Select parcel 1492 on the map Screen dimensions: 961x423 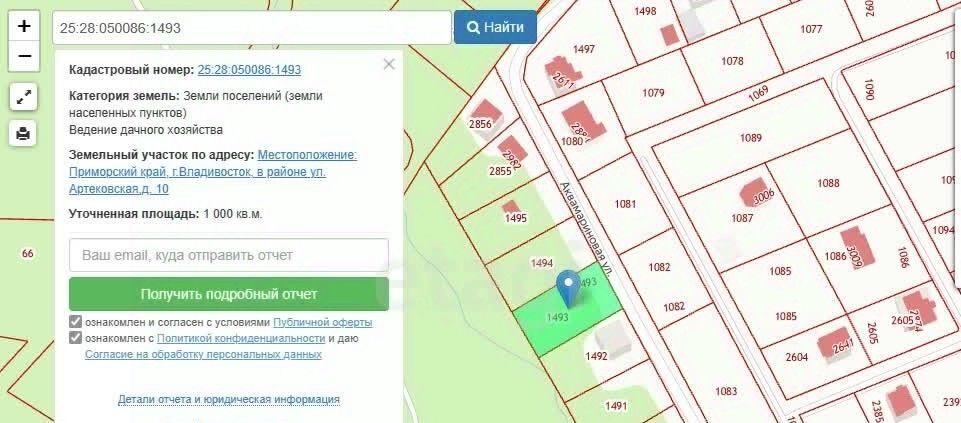tap(596, 356)
